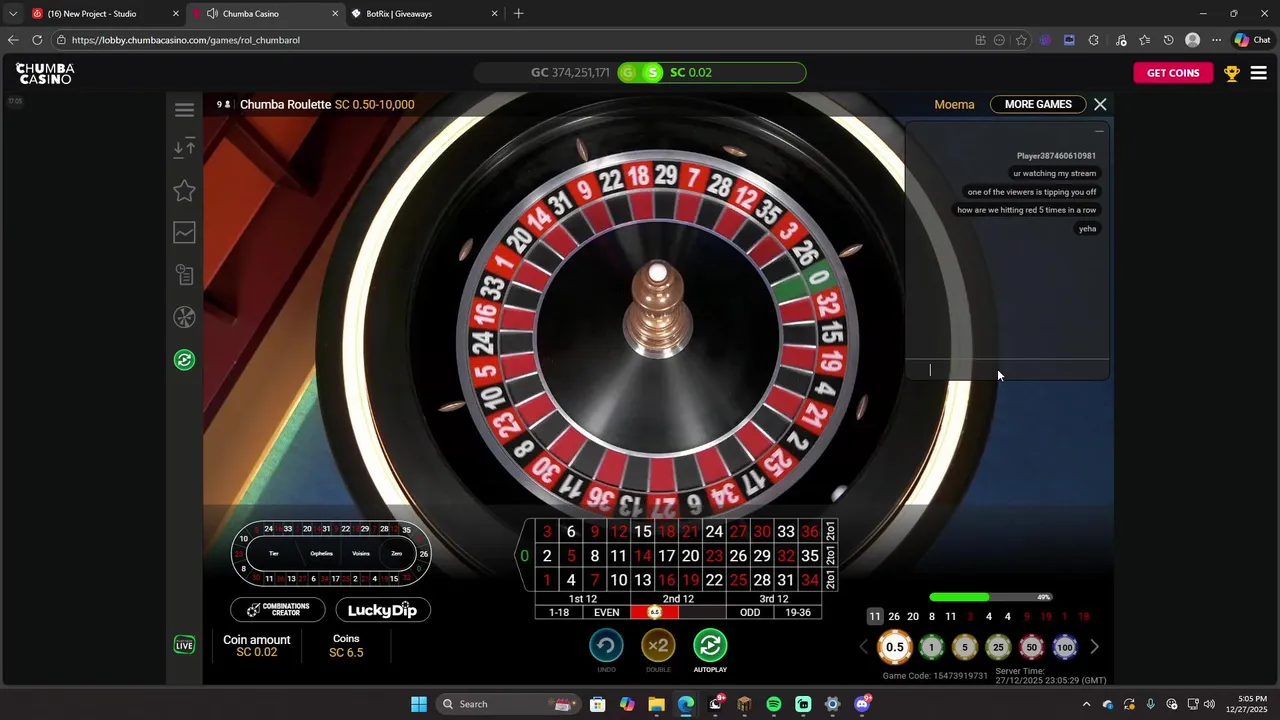Minimize the chat panel
The width and height of the screenshot is (1280, 720).
click(x=1099, y=131)
